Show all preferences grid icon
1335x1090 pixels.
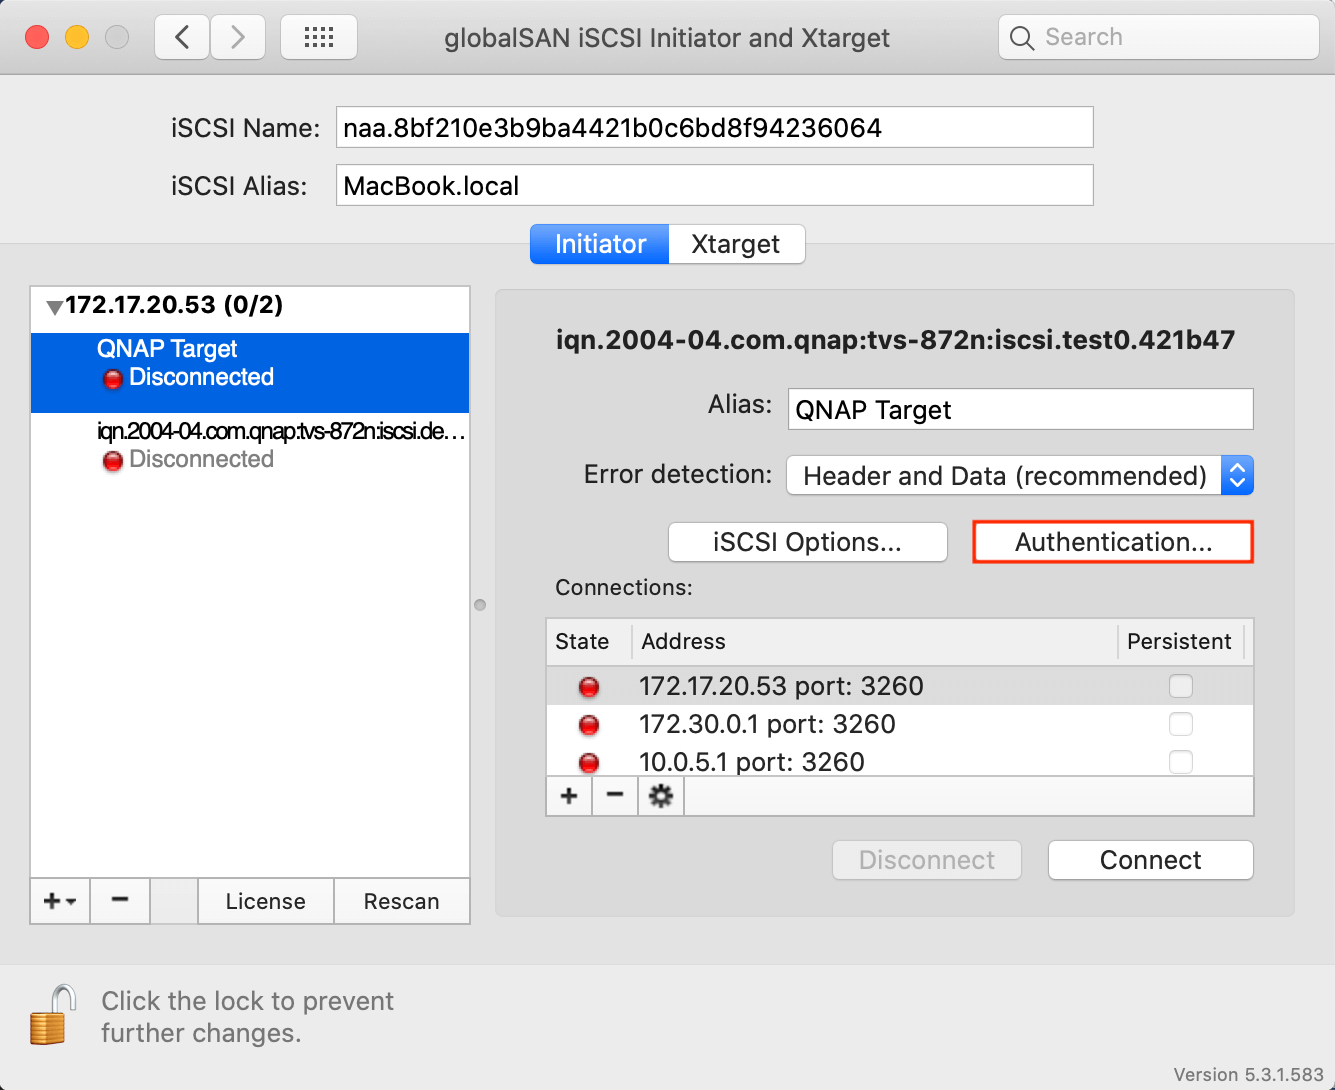coord(318,38)
